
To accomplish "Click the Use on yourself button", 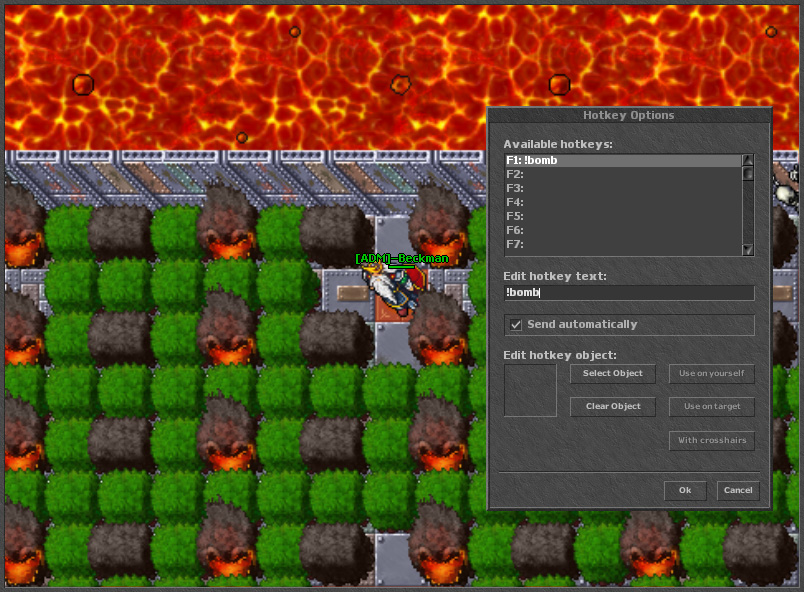I will (x=711, y=373).
